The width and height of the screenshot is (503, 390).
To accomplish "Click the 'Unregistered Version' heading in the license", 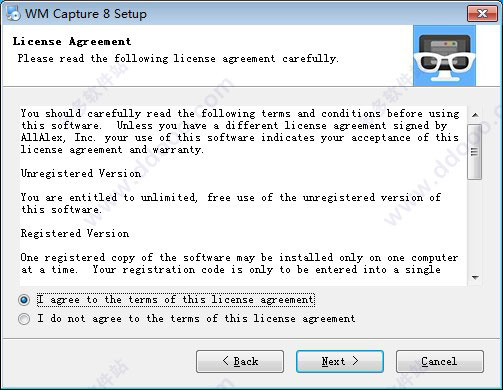I will click(x=81, y=173).
